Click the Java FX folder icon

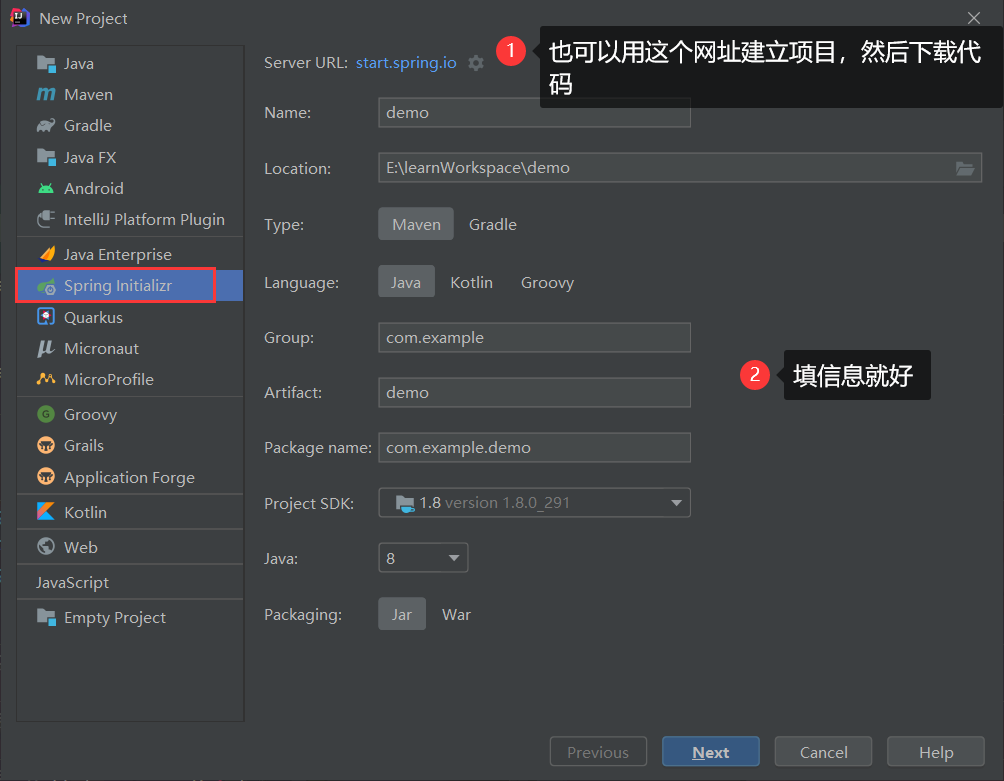(46, 157)
